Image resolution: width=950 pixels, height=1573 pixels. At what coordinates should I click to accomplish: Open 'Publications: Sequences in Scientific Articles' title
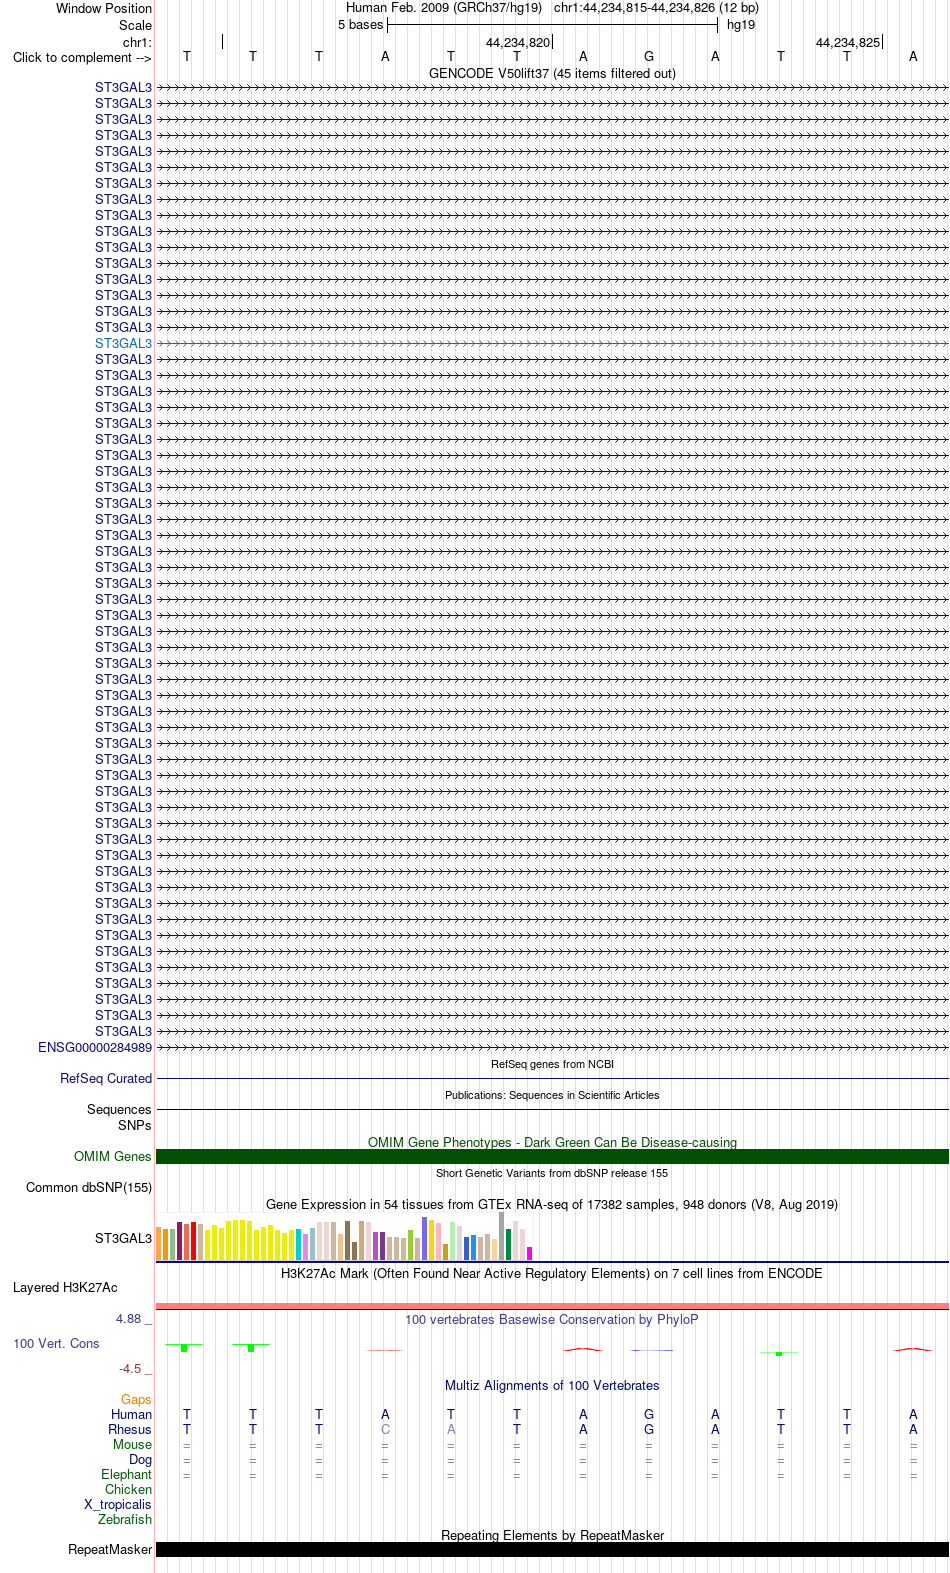[552, 1095]
